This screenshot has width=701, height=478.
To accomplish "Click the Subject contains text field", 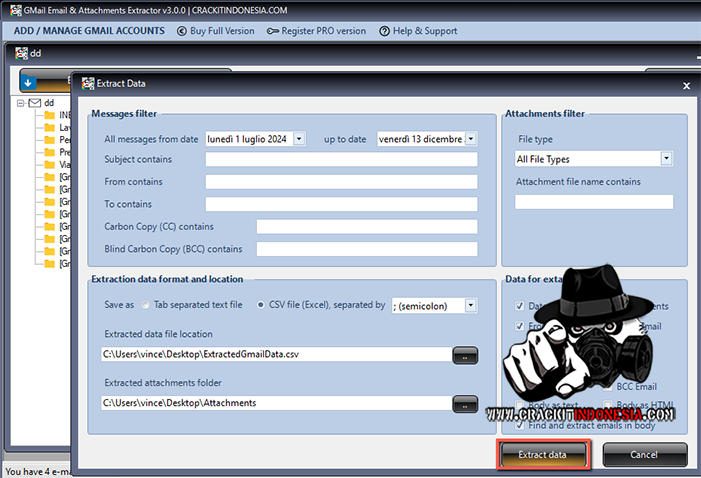I will point(341,160).
